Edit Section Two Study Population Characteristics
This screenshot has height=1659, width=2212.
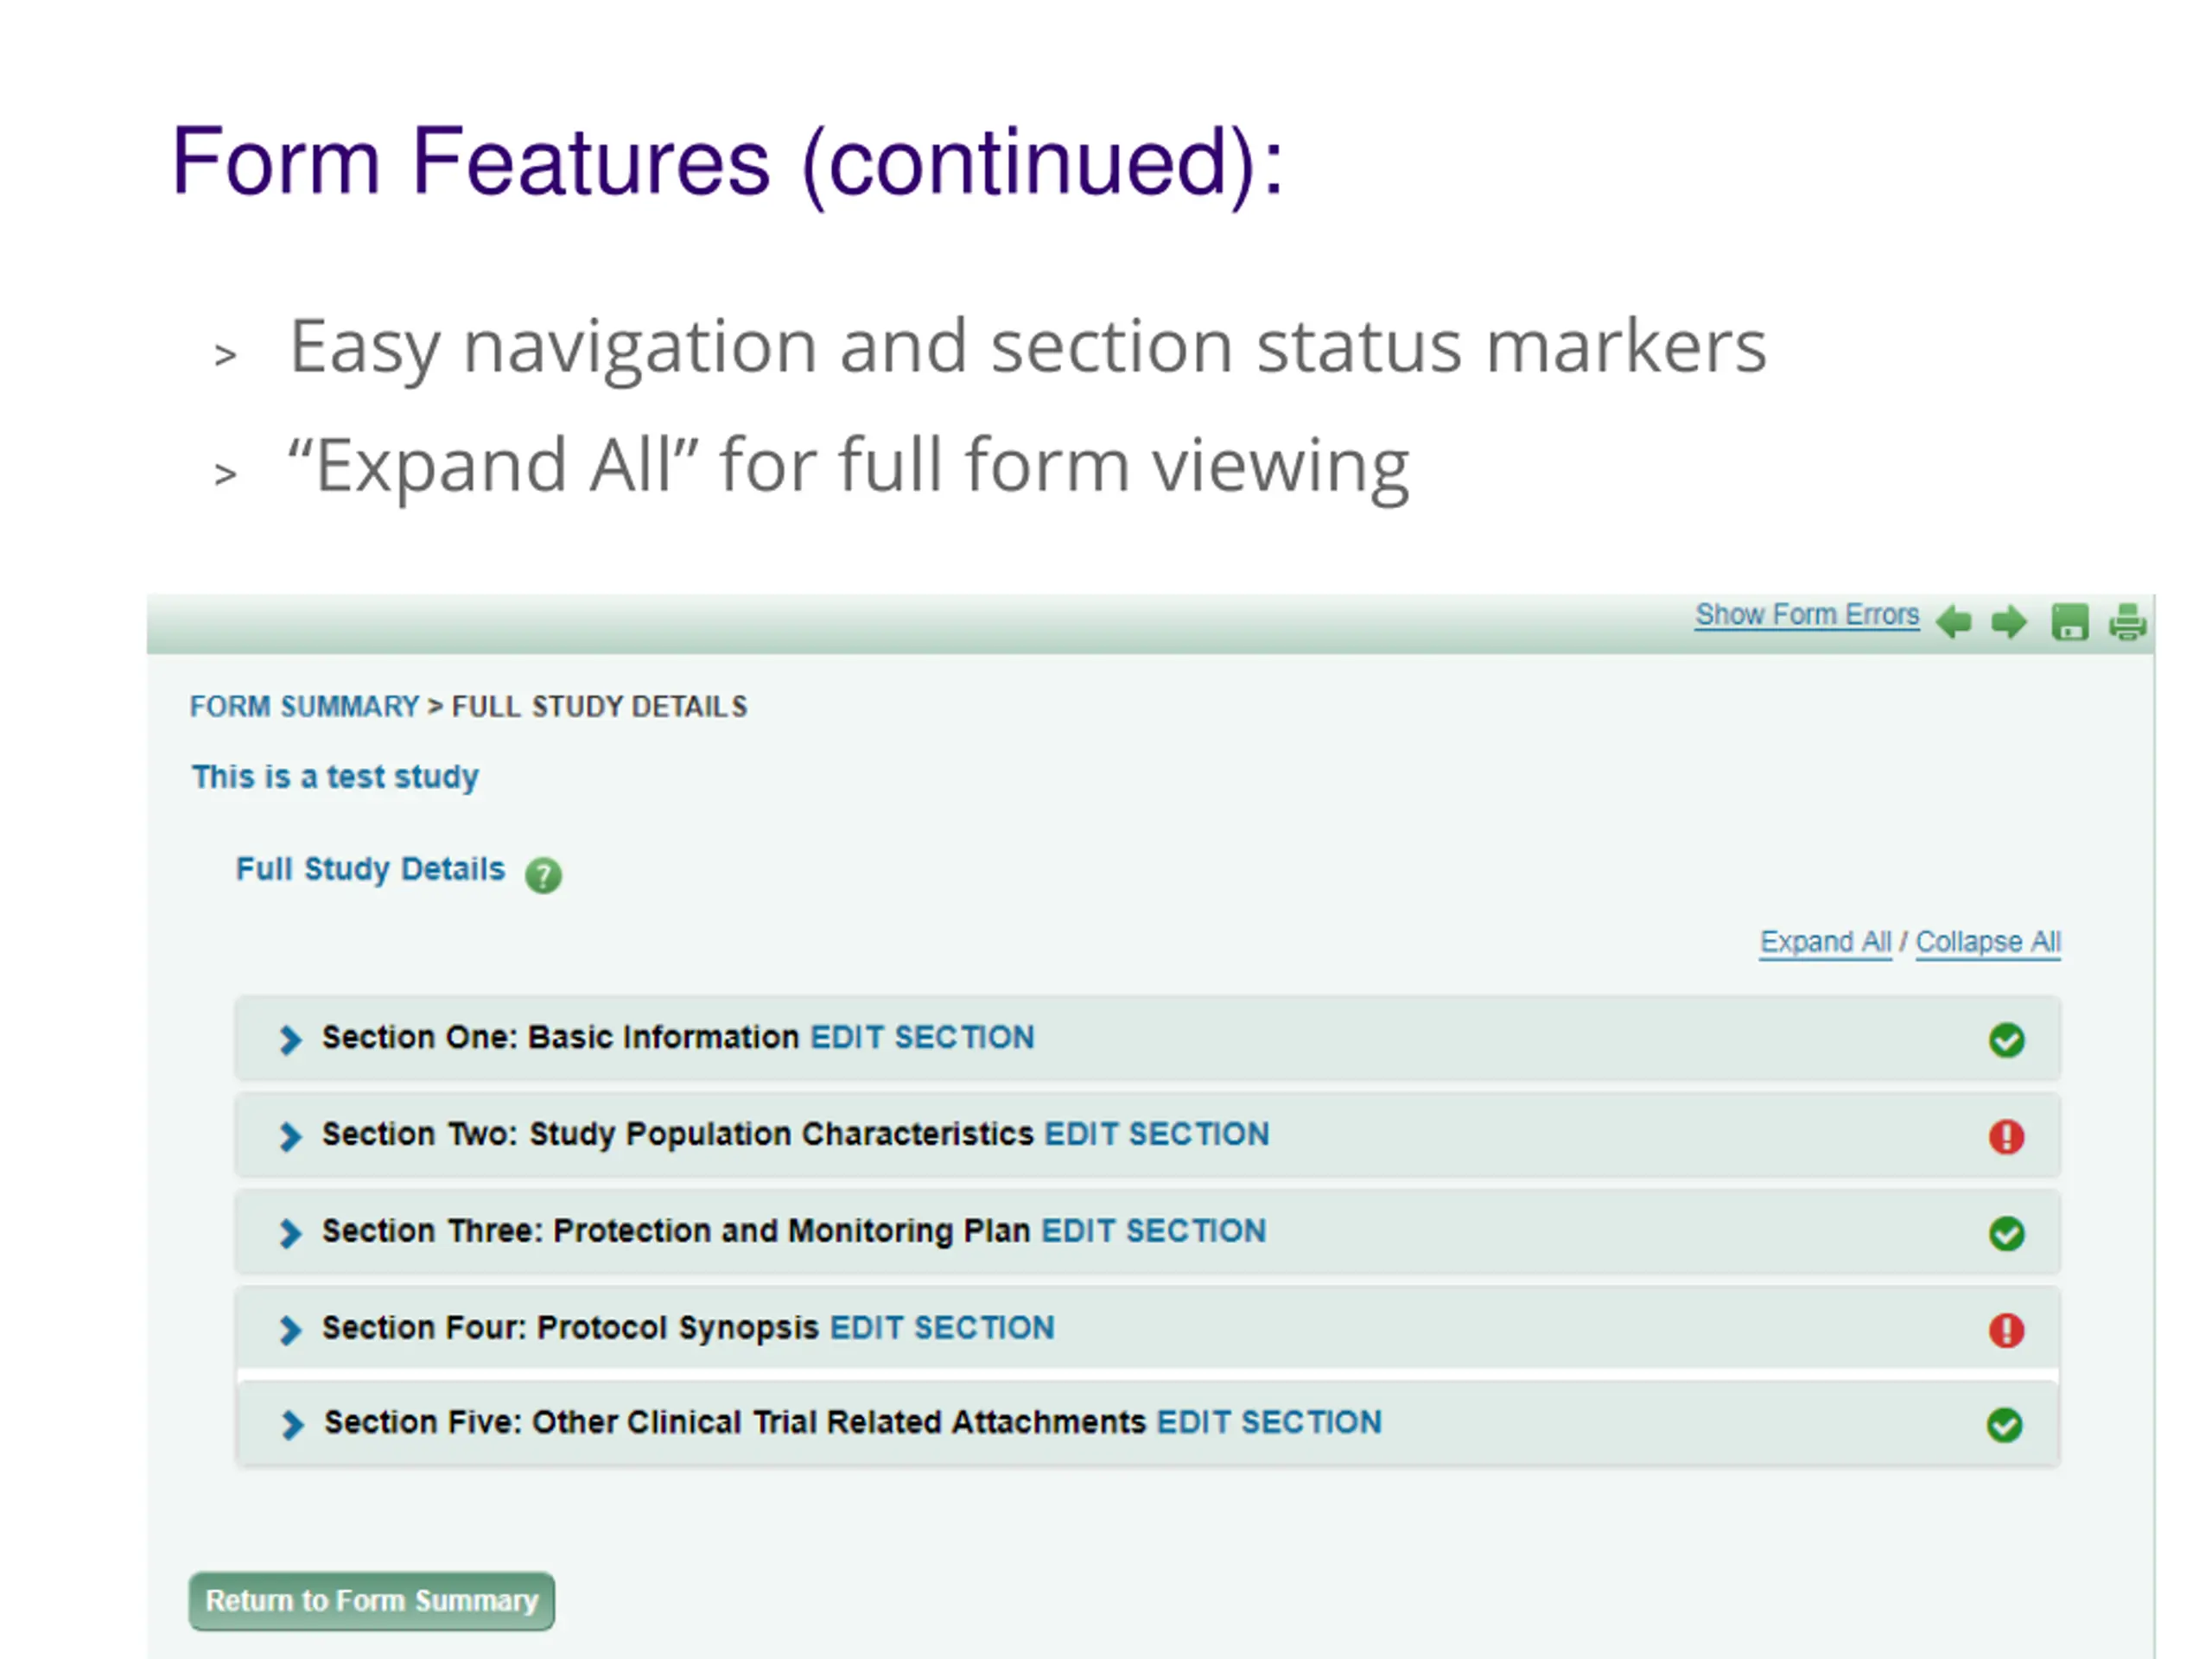tap(1157, 1134)
